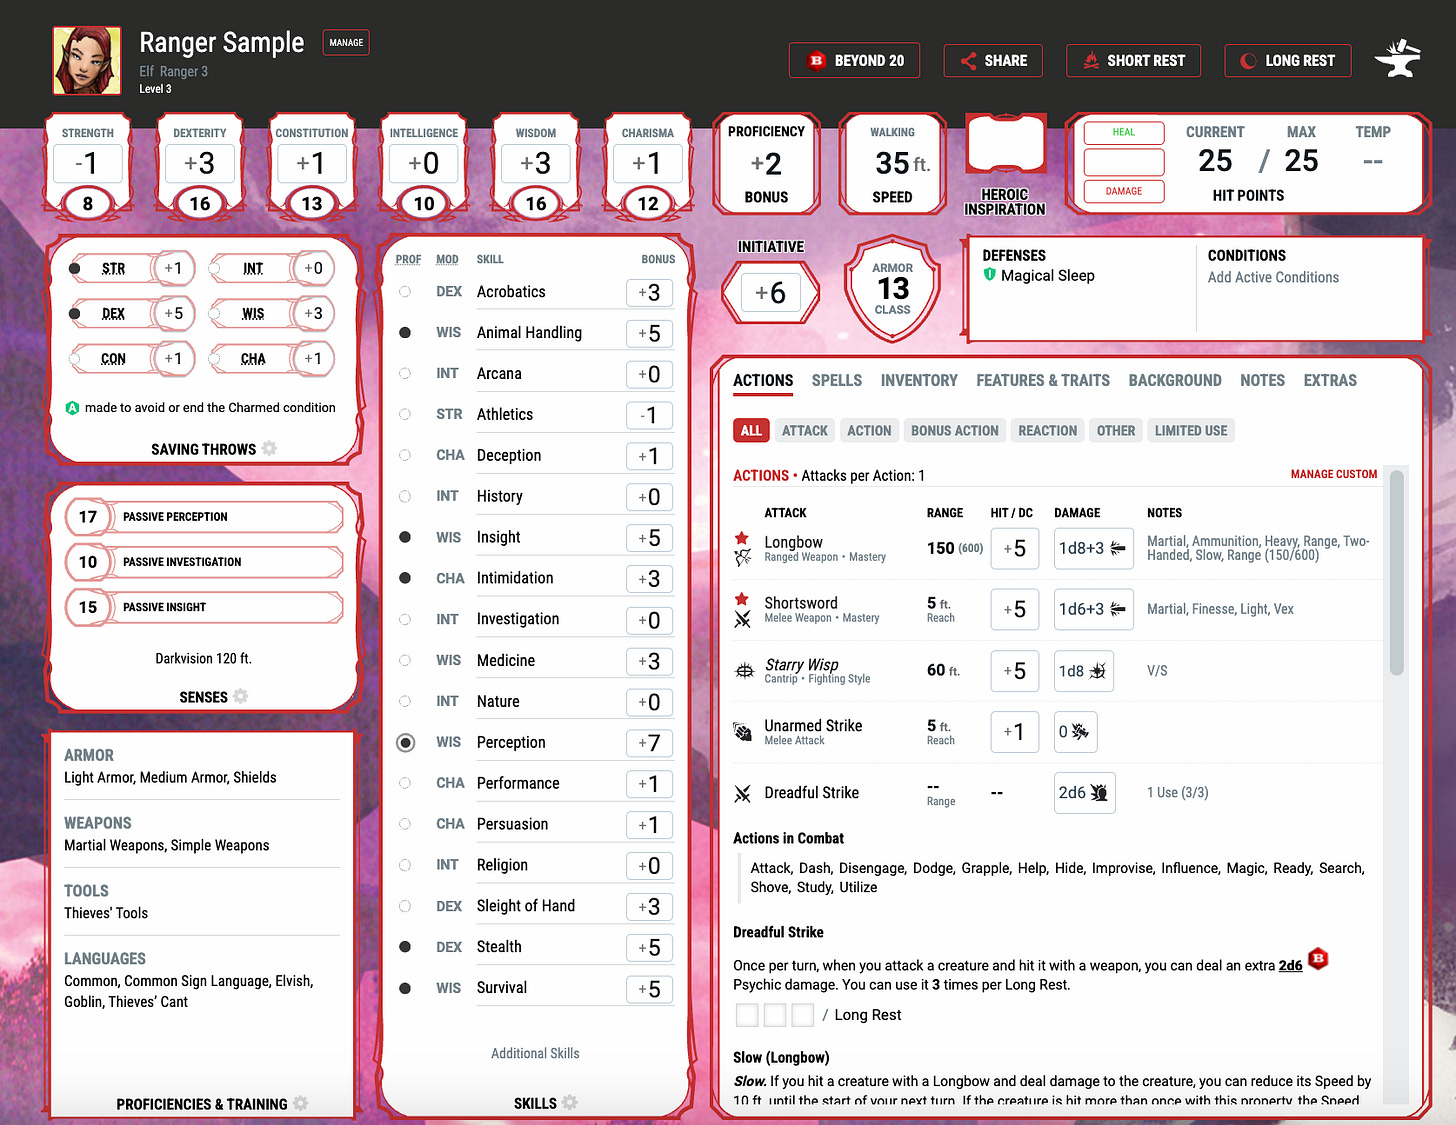
Task: Open the Manage Custom link
Action: pyautogui.click(x=1333, y=474)
